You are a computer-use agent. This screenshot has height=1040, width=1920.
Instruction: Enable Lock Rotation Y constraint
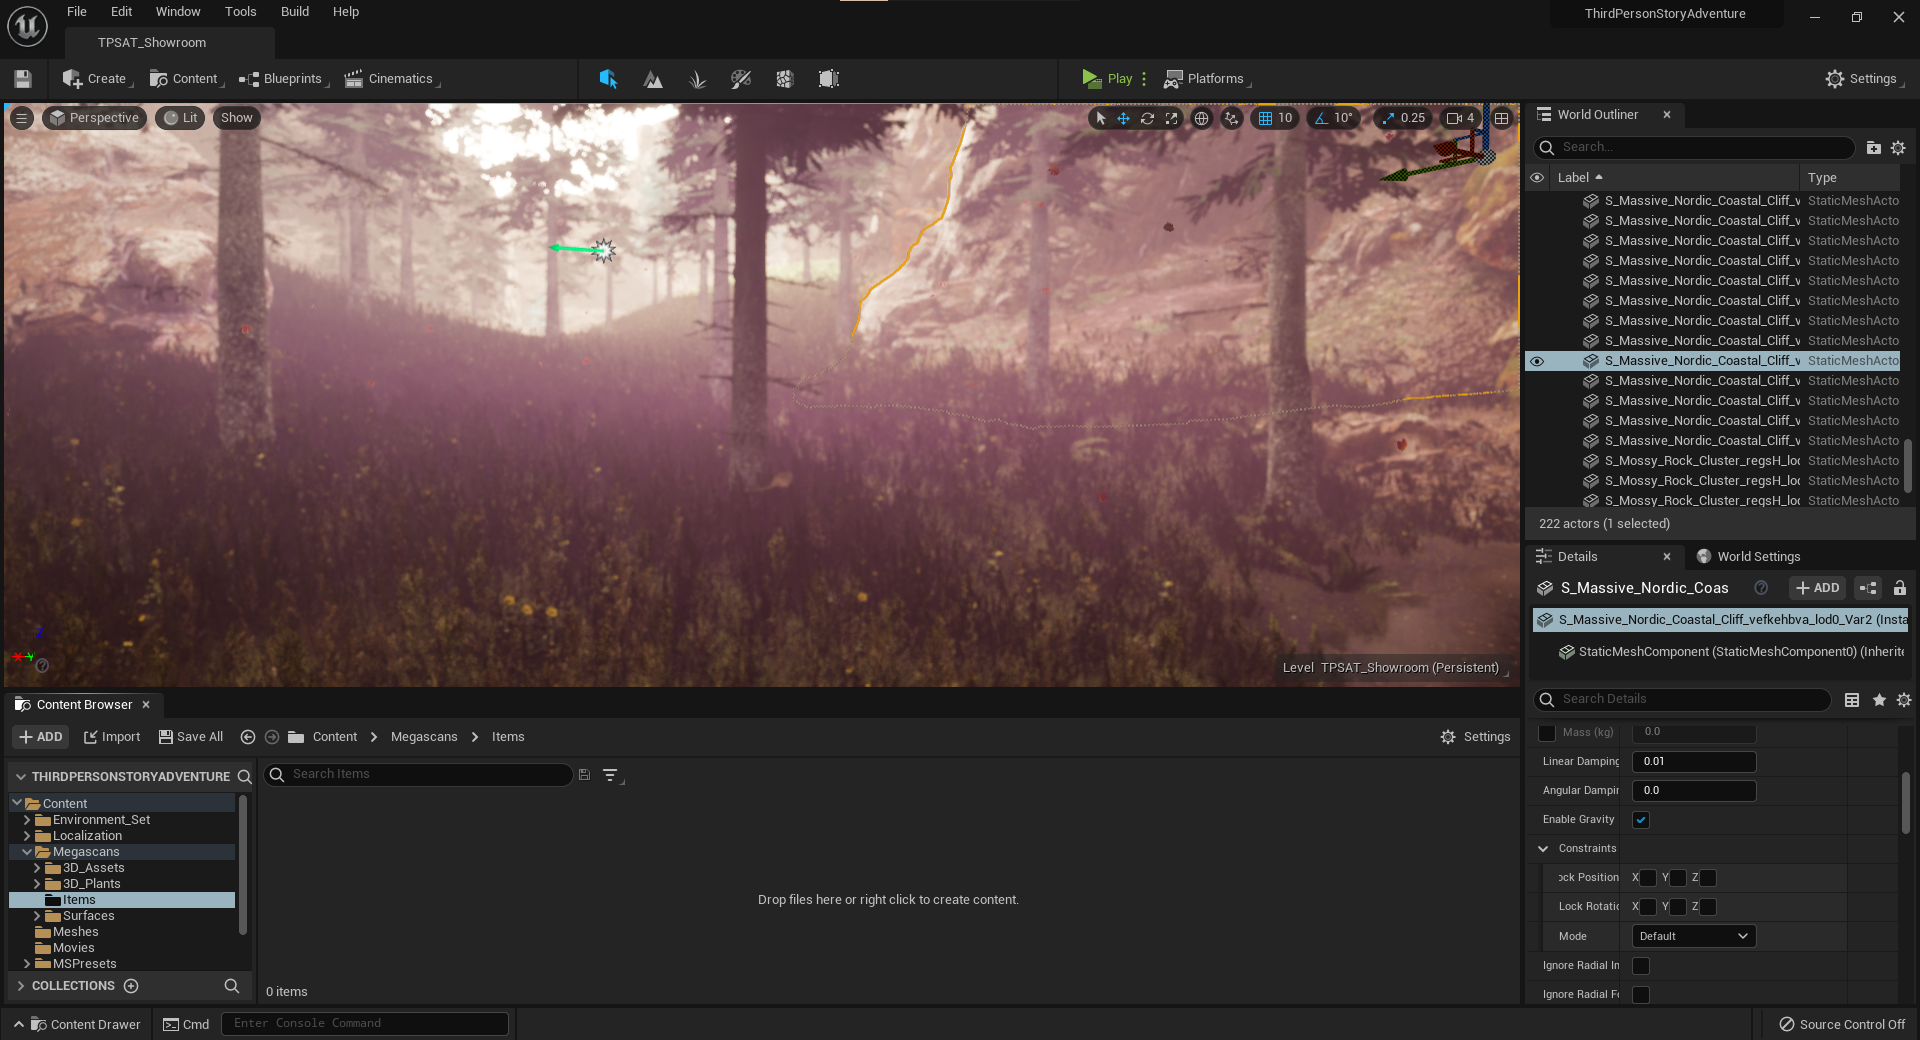click(x=1678, y=907)
